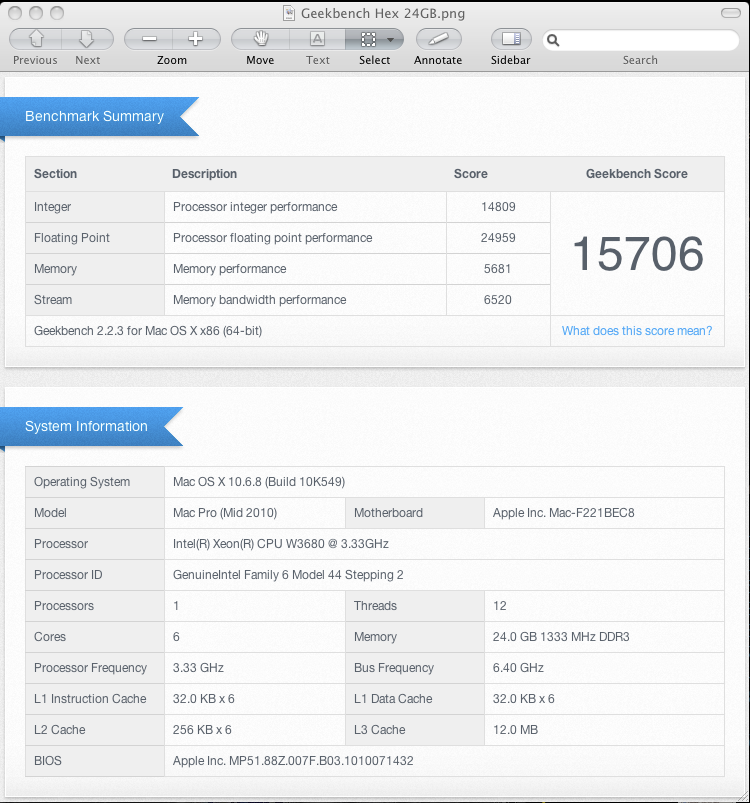
Task: Click the 'Score' column header
Action: point(471,174)
